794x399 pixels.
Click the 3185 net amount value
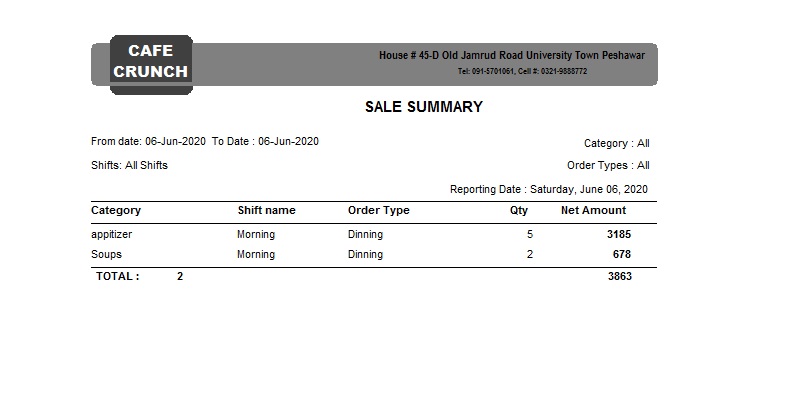point(619,234)
